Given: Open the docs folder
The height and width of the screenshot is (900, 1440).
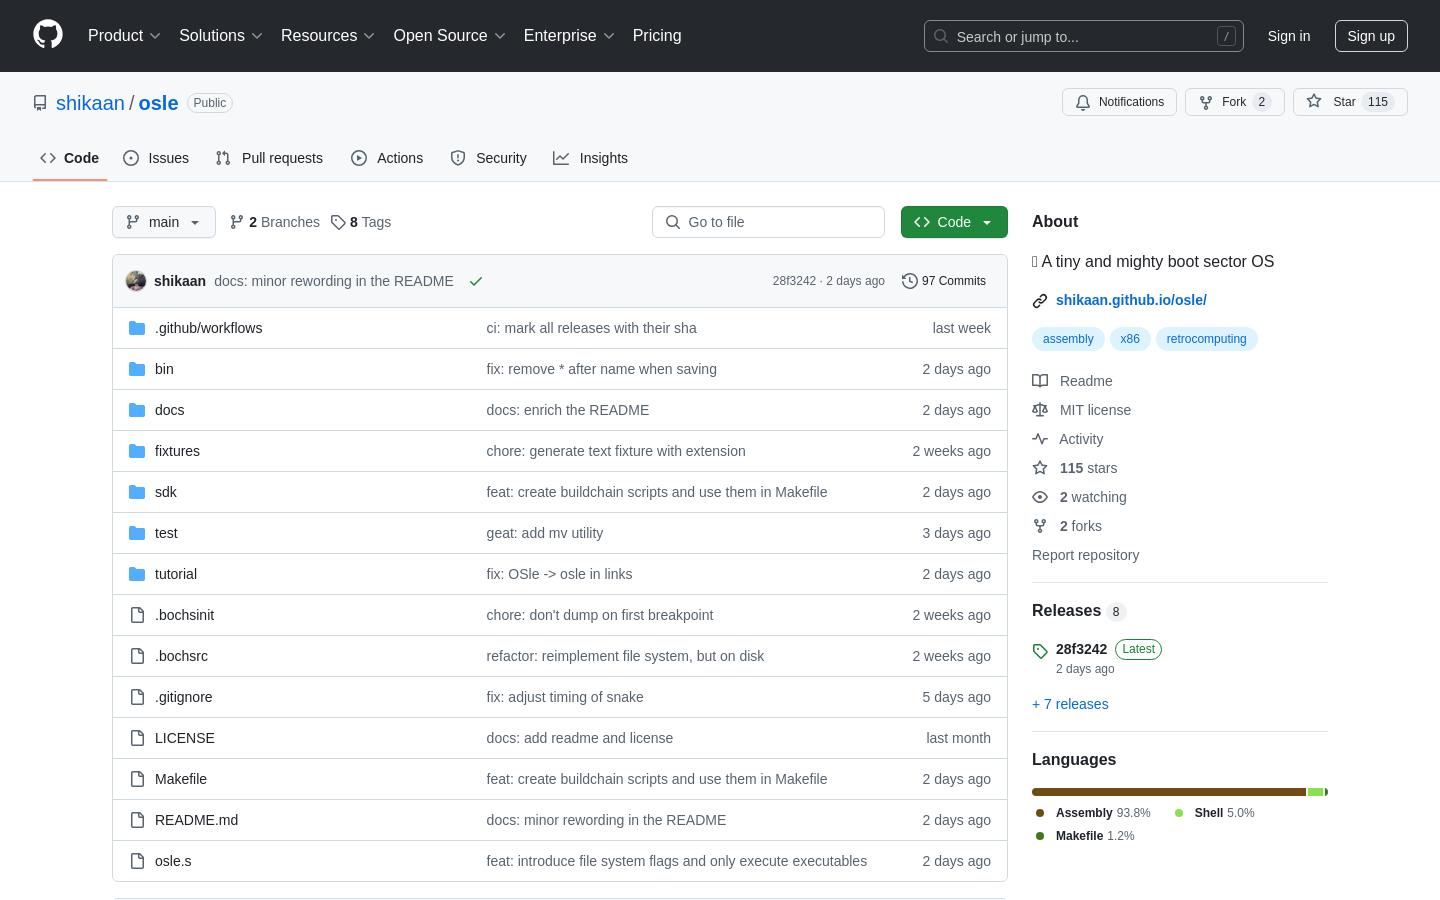Looking at the screenshot, I should pos(169,410).
